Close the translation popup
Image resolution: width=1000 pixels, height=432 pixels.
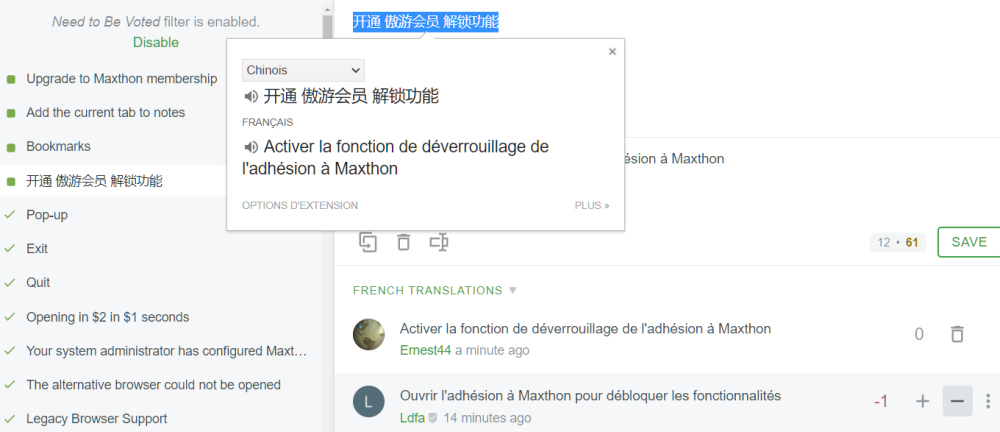[612, 52]
